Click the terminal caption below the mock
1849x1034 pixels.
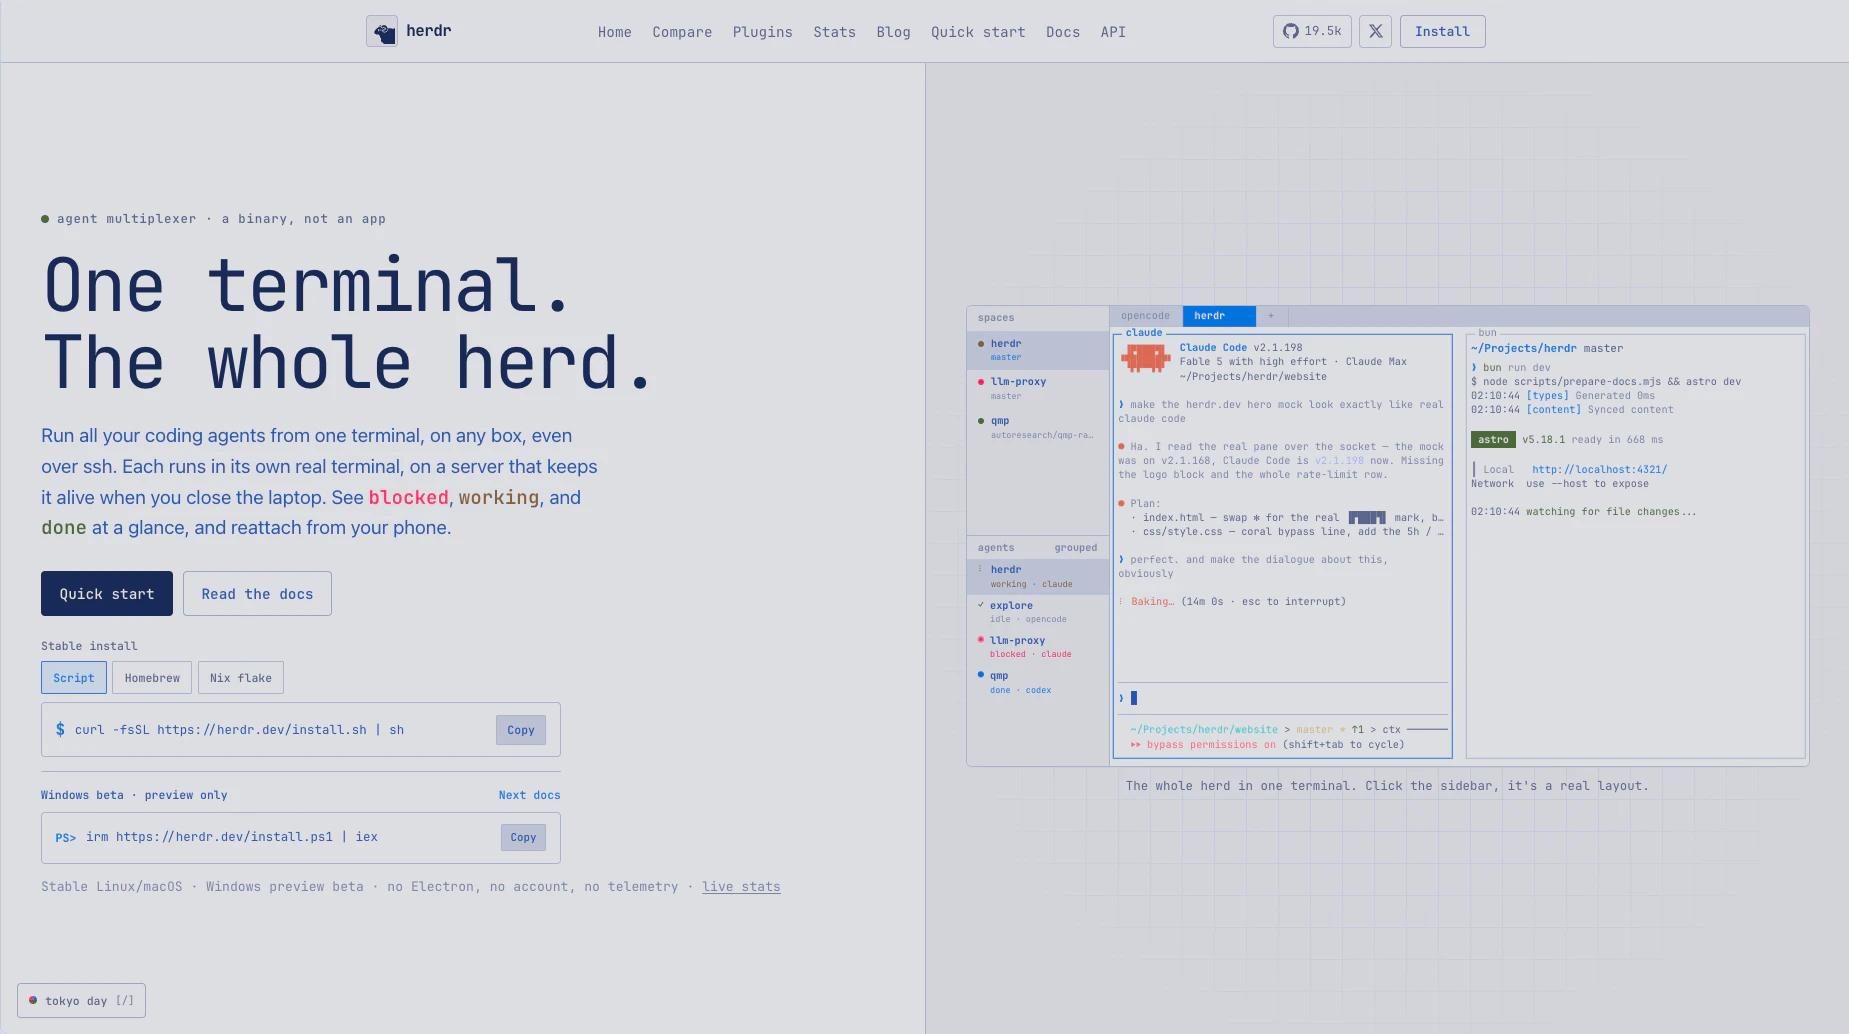click(x=1387, y=786)
